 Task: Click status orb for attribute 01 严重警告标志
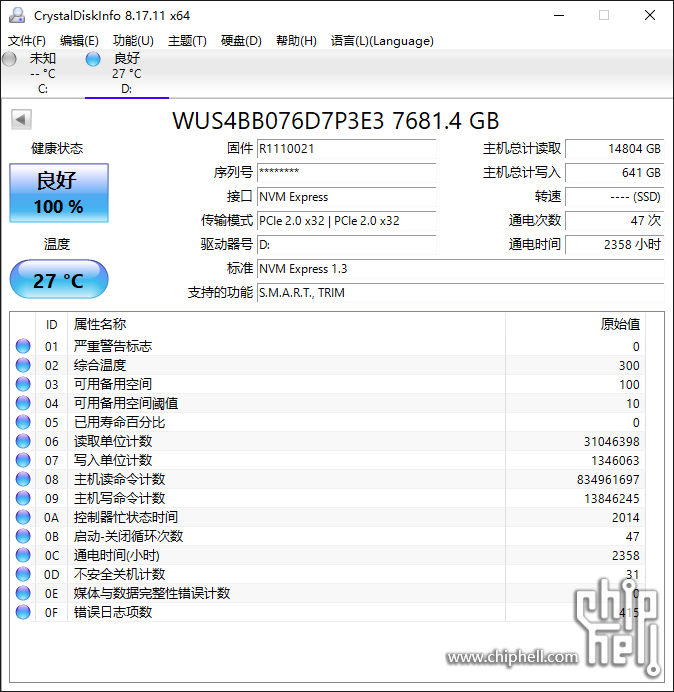coord(23,346)
